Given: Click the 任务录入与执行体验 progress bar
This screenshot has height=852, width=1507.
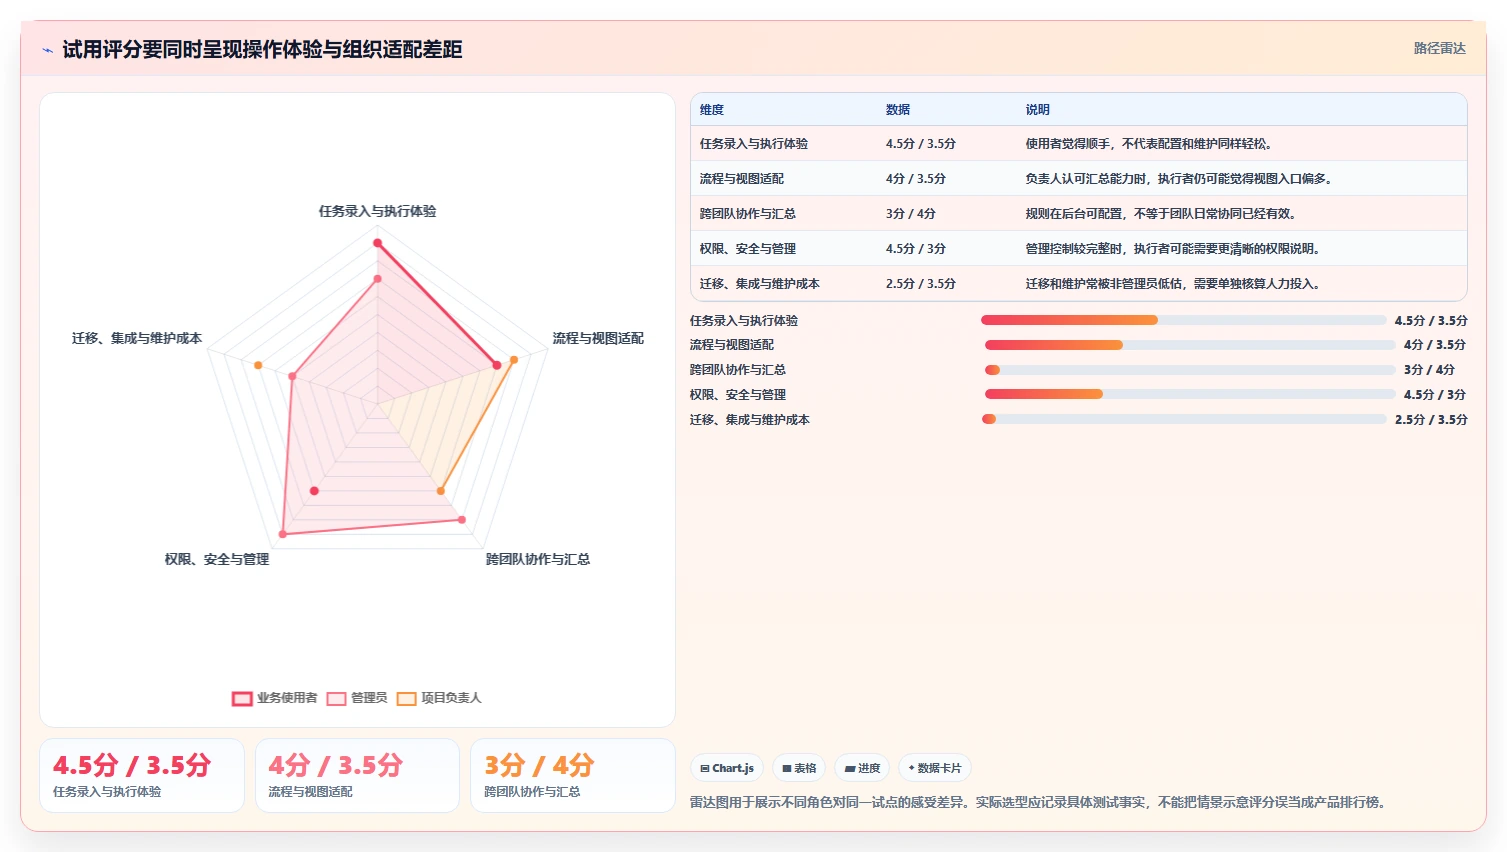Looking at the screenshot, I should coord(1183,320).
